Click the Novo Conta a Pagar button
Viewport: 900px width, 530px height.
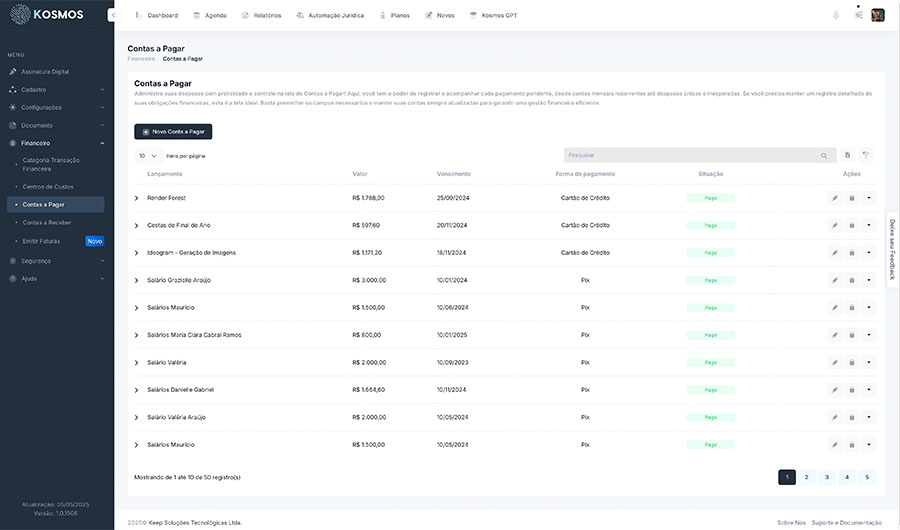(x=173, y=131)
